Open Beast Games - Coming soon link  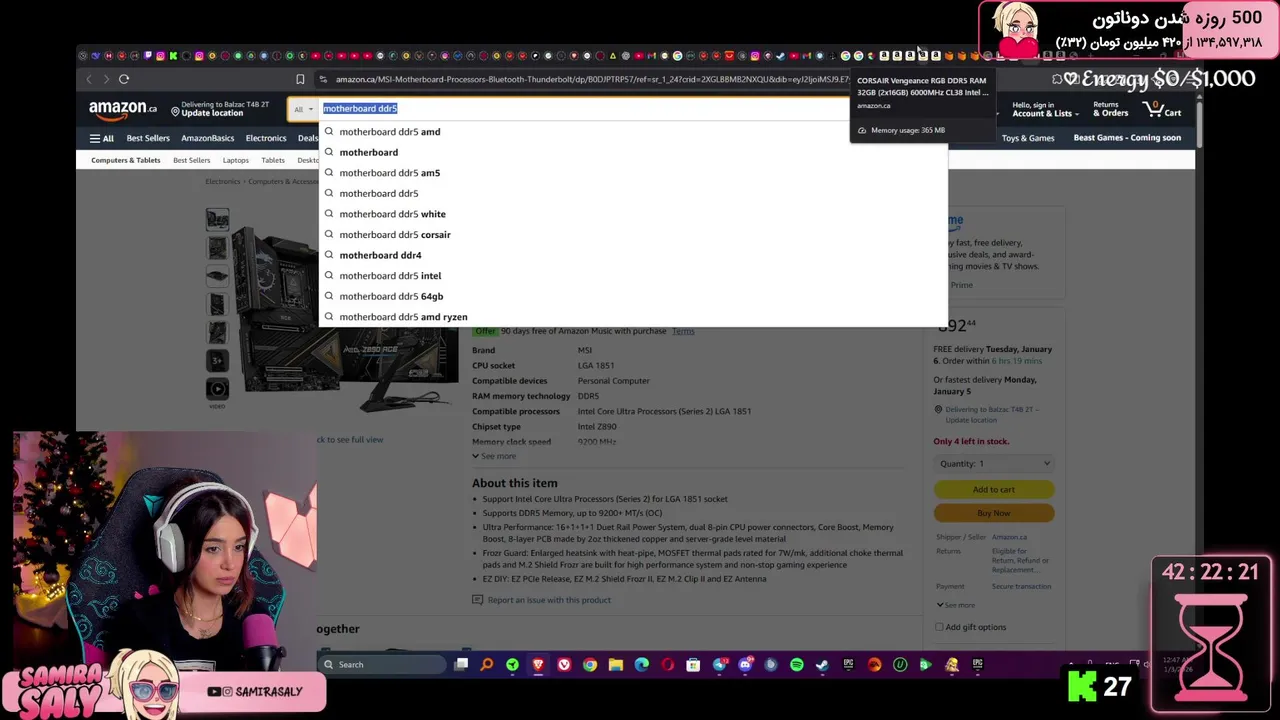(x=1127, y=138)
